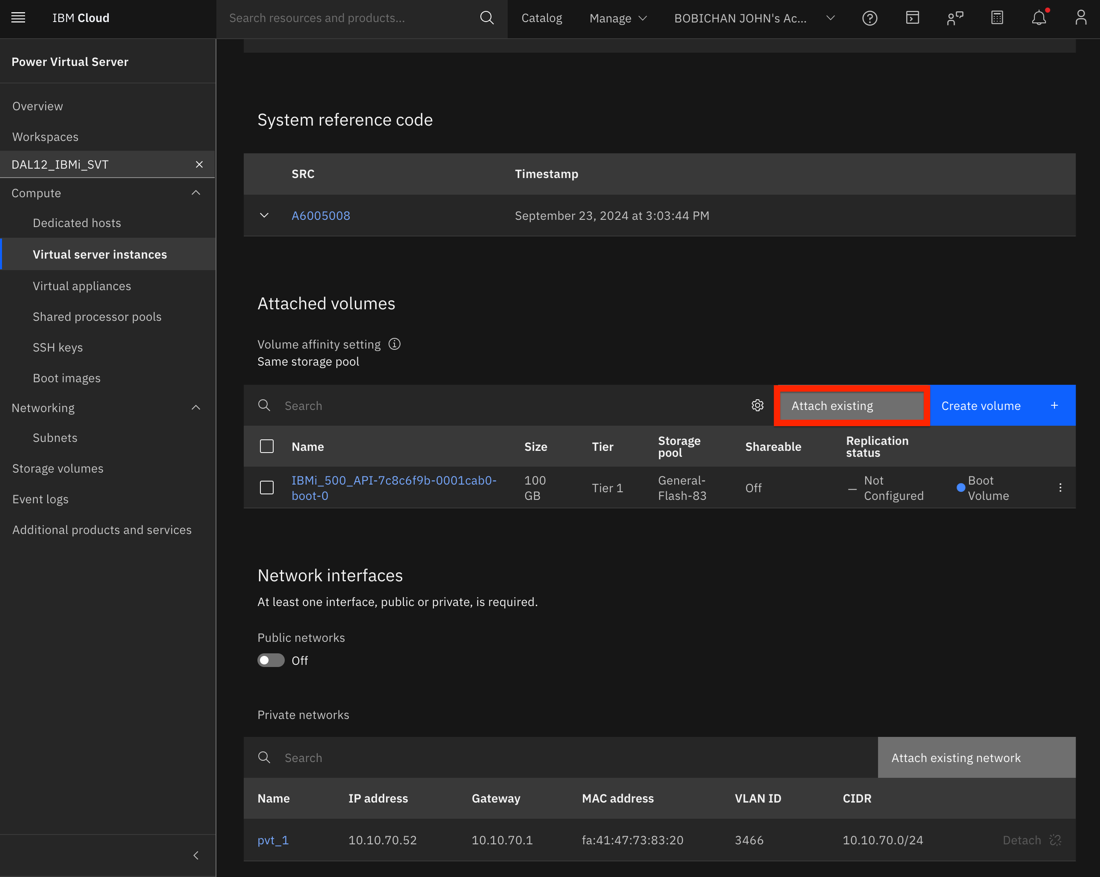The width and height of the screenshot is (1100, 877).
Task: Open the Help menu via question mark icon
Action: pyautogui.click(x=869, y=17)
